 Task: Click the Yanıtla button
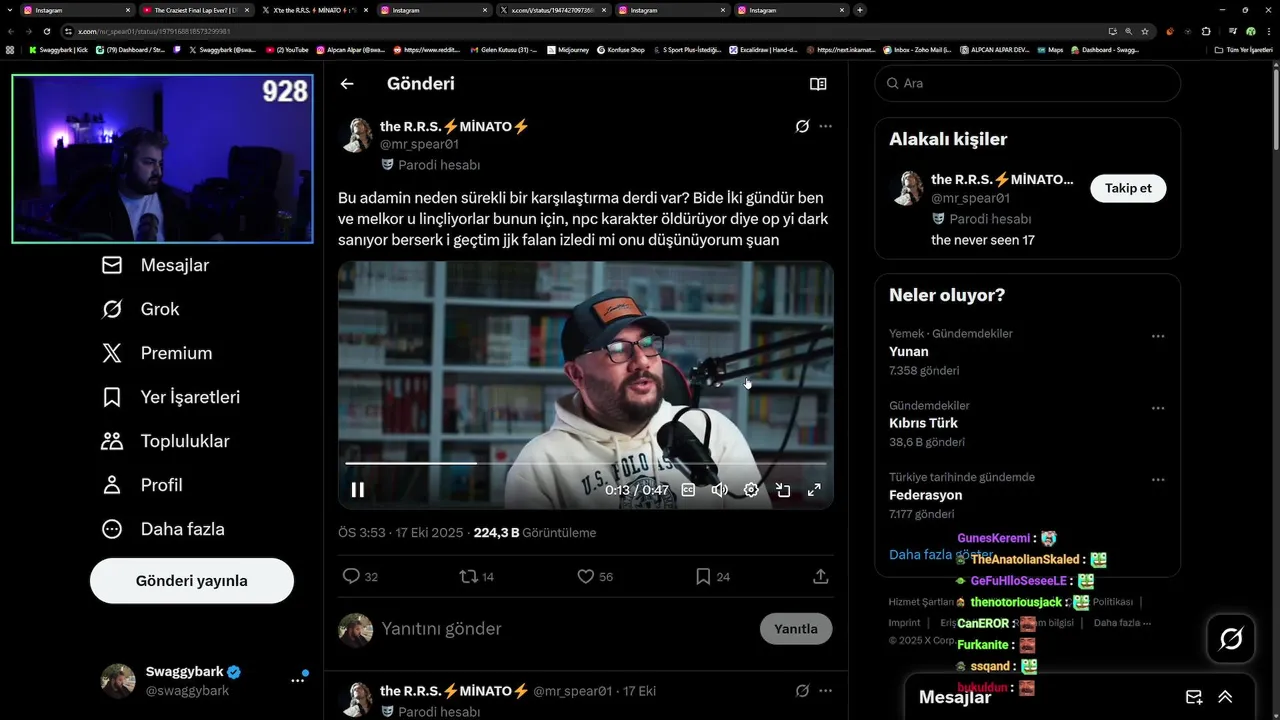tap(796, 629)
